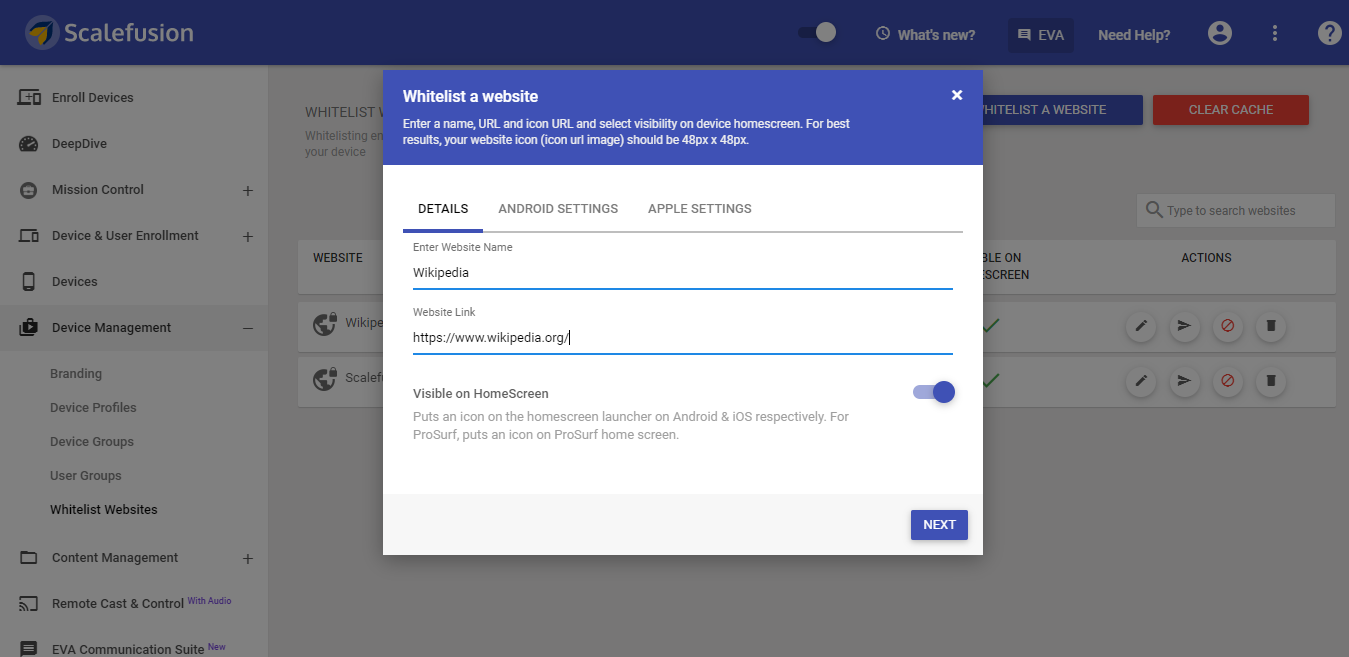
Task: Open the Branding submenu item
Action: 76,374
